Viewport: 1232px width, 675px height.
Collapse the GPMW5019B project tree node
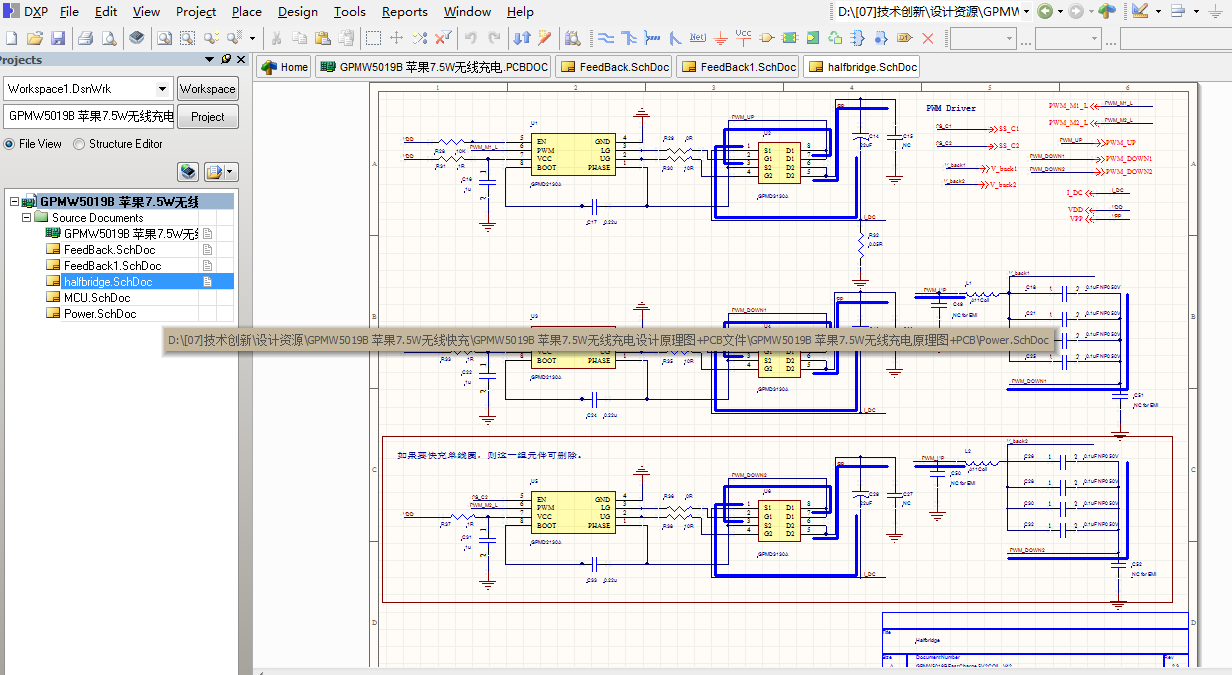coord(14,202)
